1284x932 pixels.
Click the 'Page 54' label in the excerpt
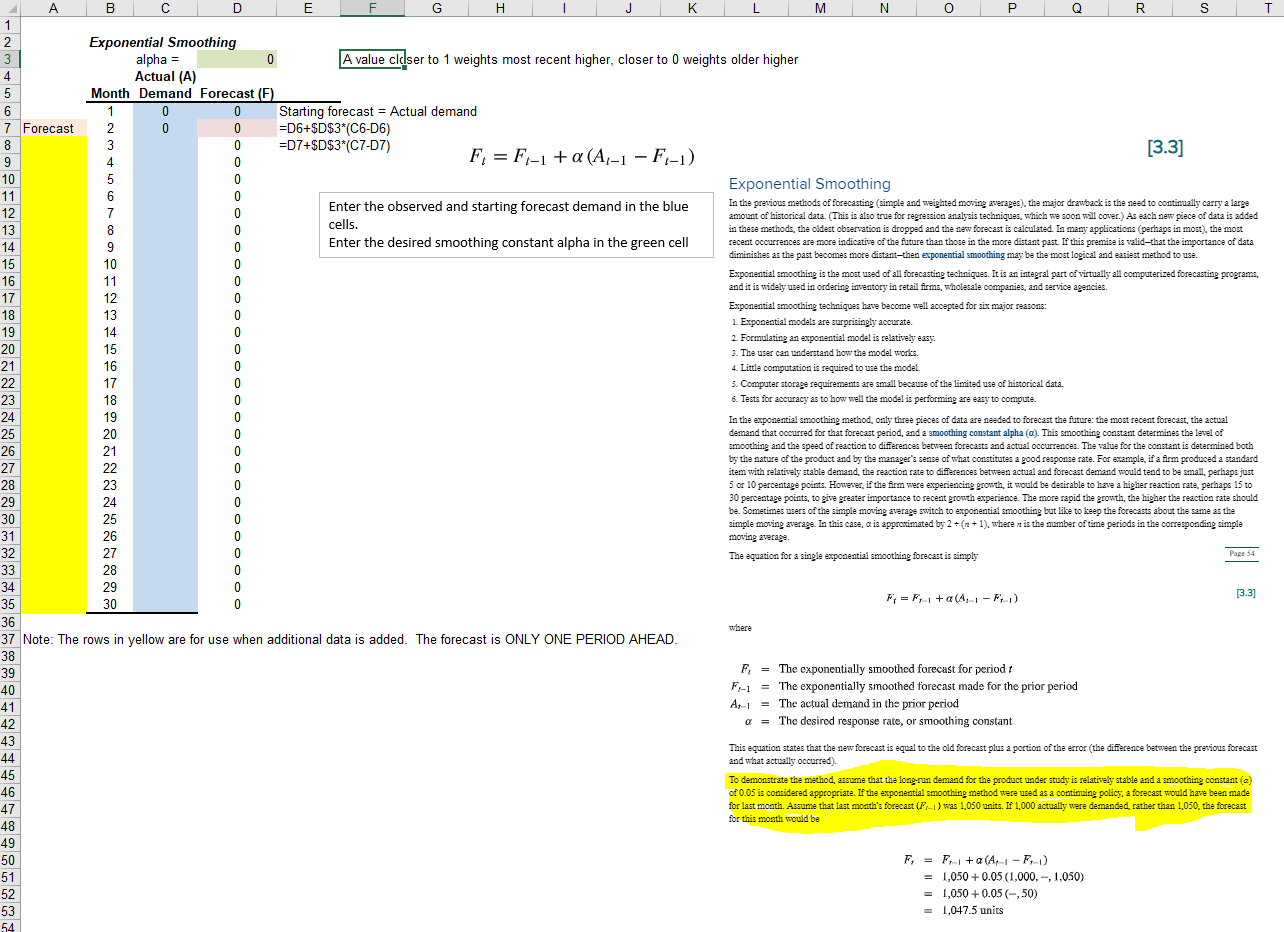click(x=1241, y=552)
